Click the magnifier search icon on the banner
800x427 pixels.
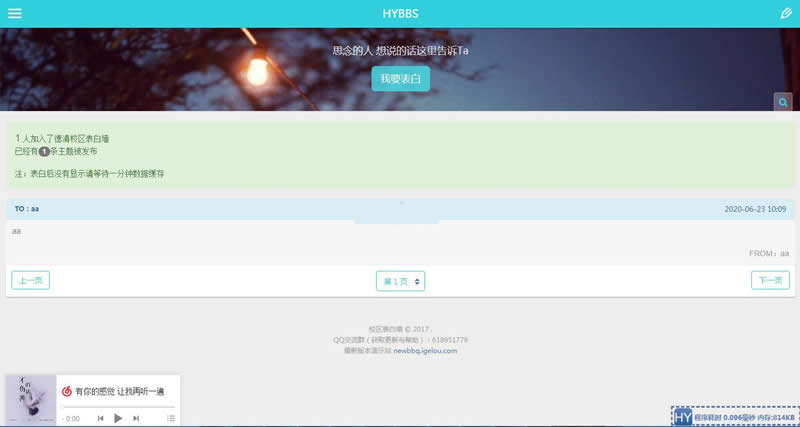pyautogui.click(x=783, y=102)
